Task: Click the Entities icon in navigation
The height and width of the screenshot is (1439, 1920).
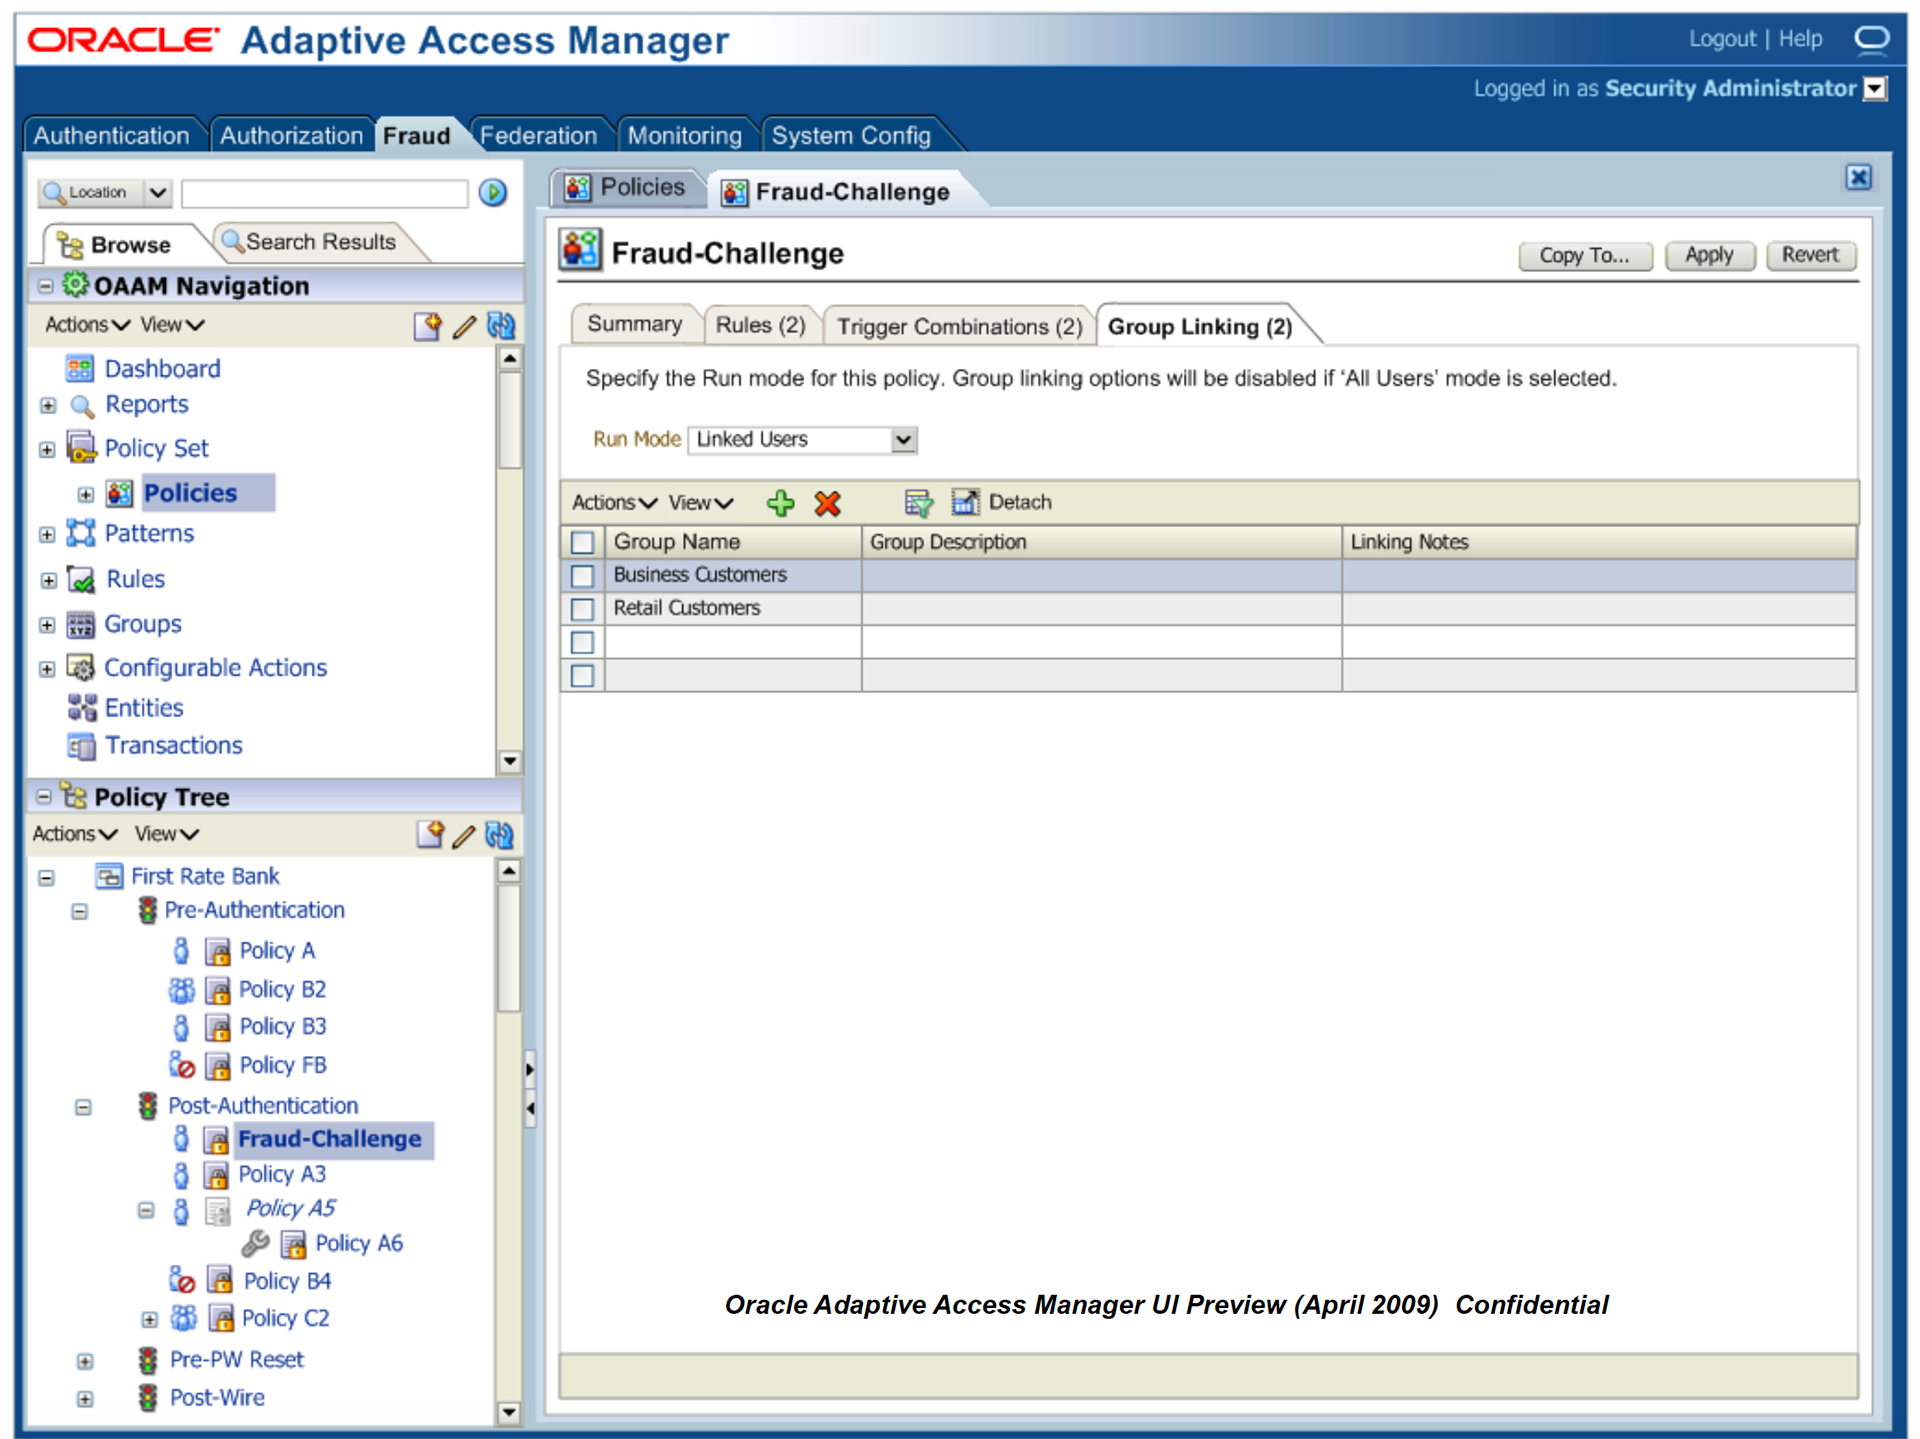Action: (82, 707)
